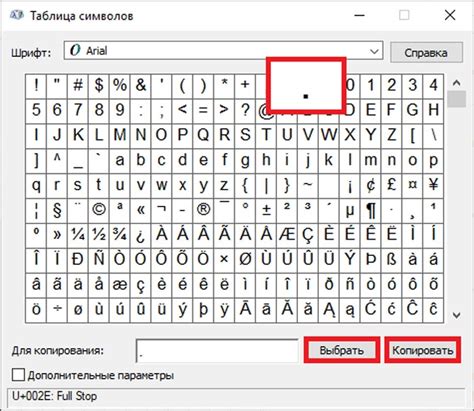Viewport: 474px width, 411px height.
Task: Pick the pound sterling £ symbol
Action: (391, 186)
